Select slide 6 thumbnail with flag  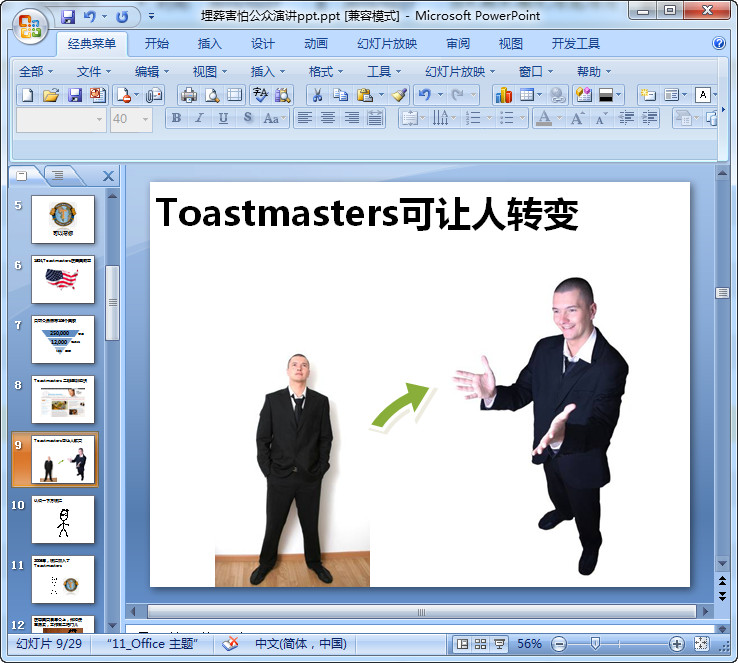point(63,280)
